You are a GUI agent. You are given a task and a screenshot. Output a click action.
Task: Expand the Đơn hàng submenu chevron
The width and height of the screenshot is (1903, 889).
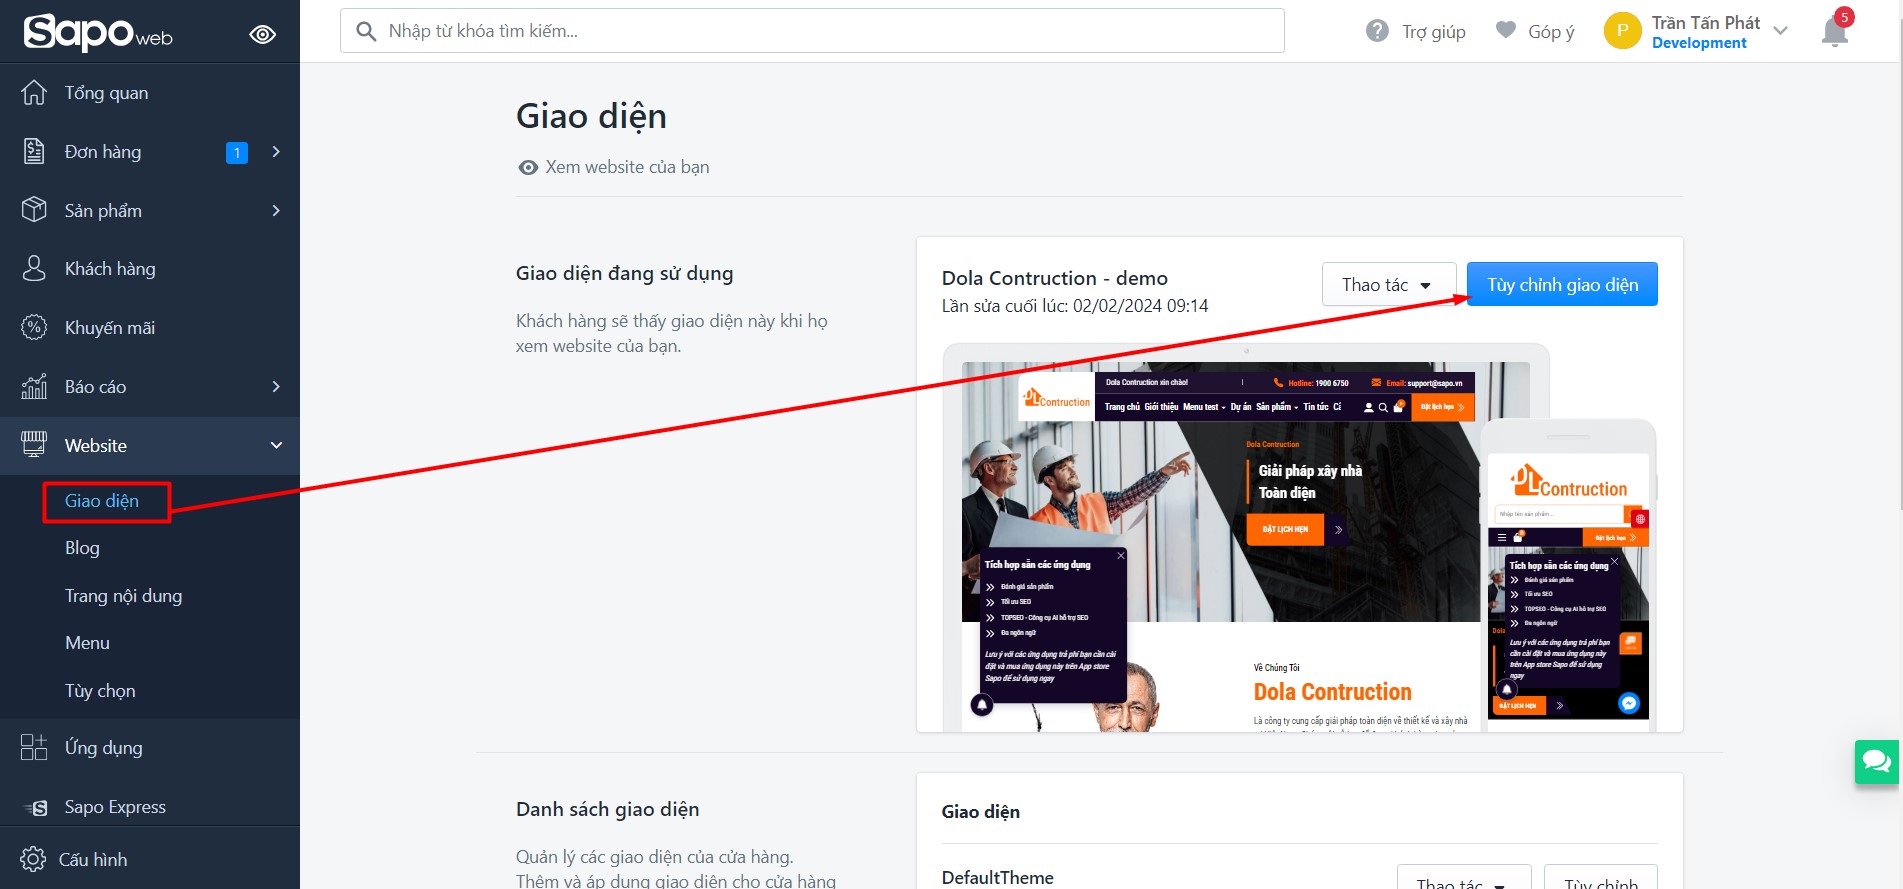pyautogui.click(x=276, y=152)
